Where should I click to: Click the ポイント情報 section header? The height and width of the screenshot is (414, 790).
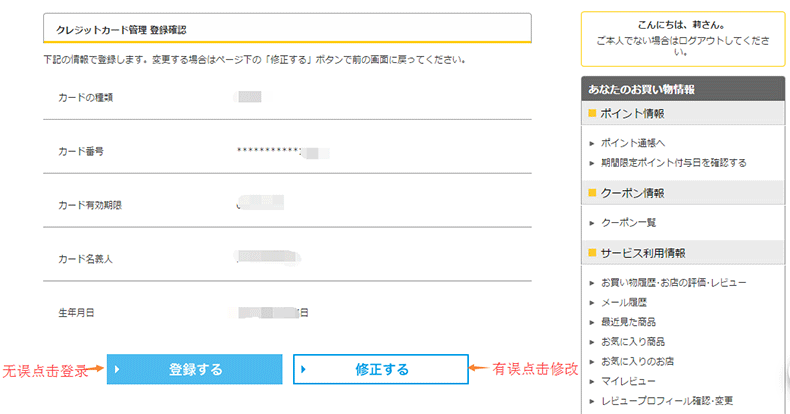pos(632,113)
